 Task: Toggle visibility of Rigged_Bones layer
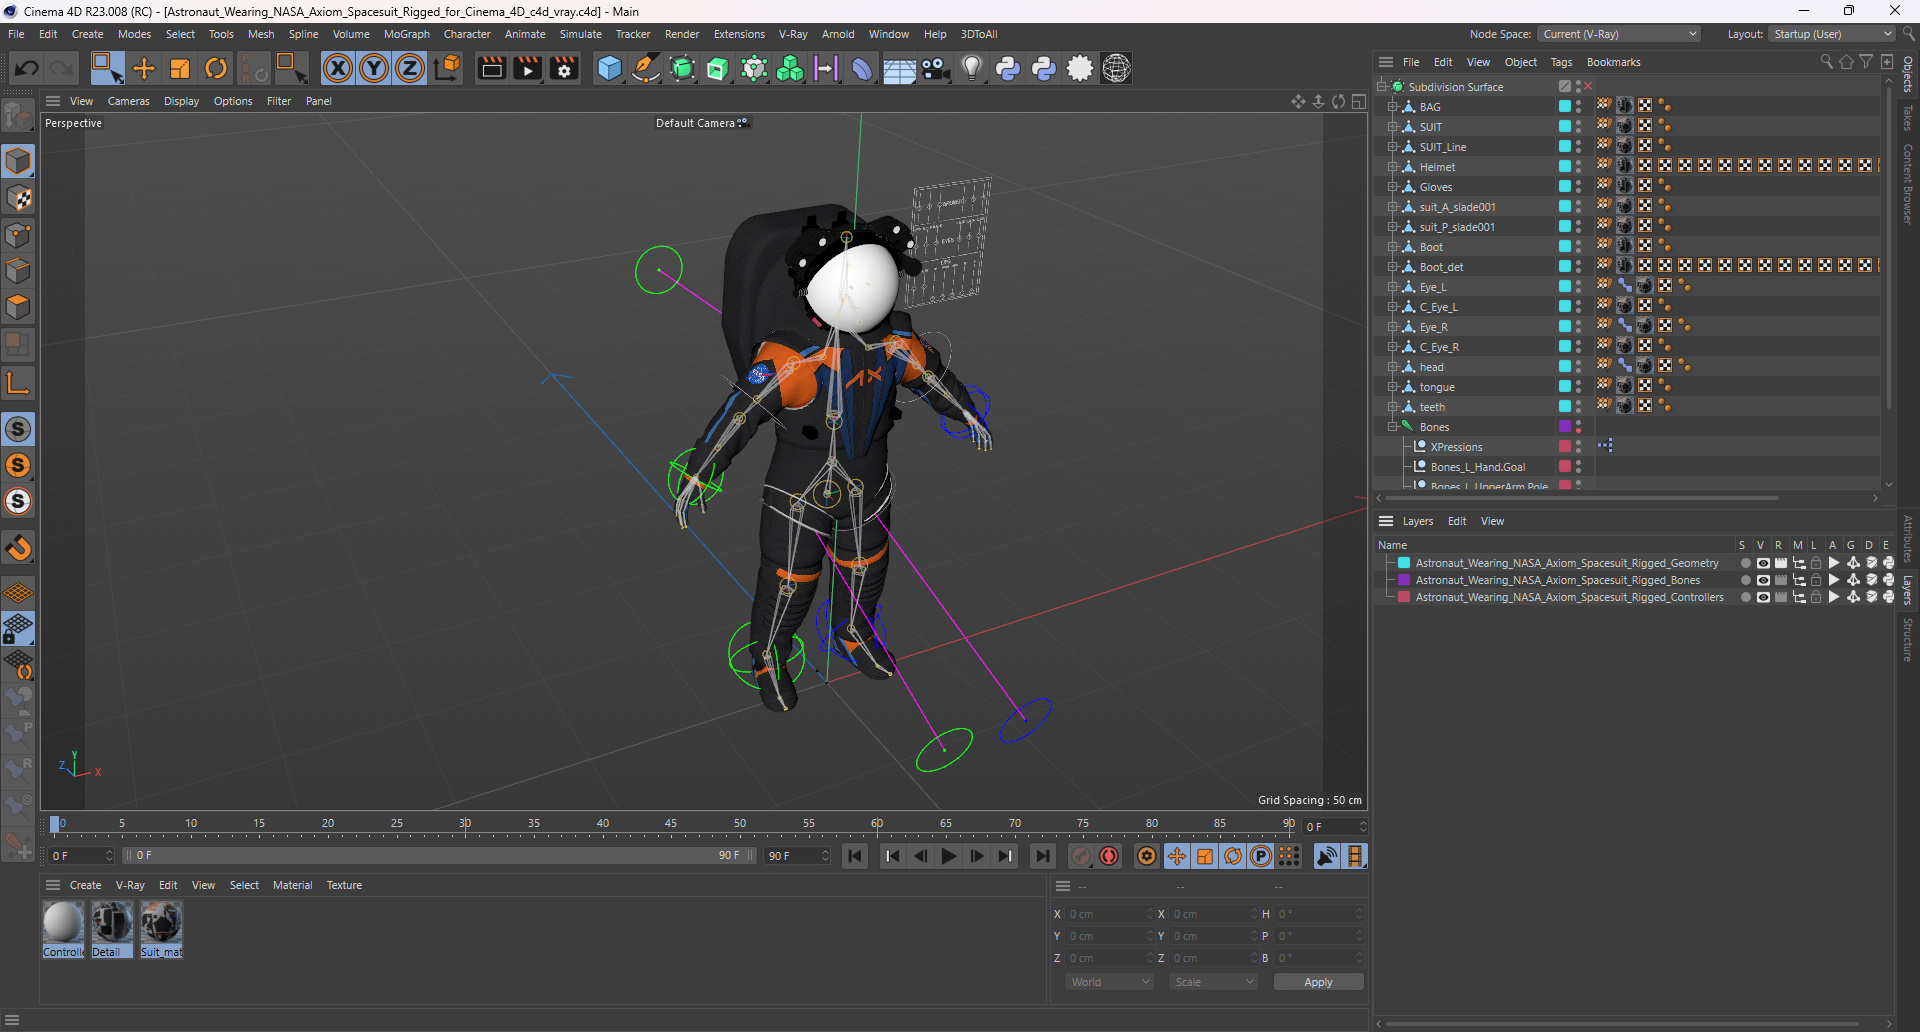click(x=1763, y=580)
